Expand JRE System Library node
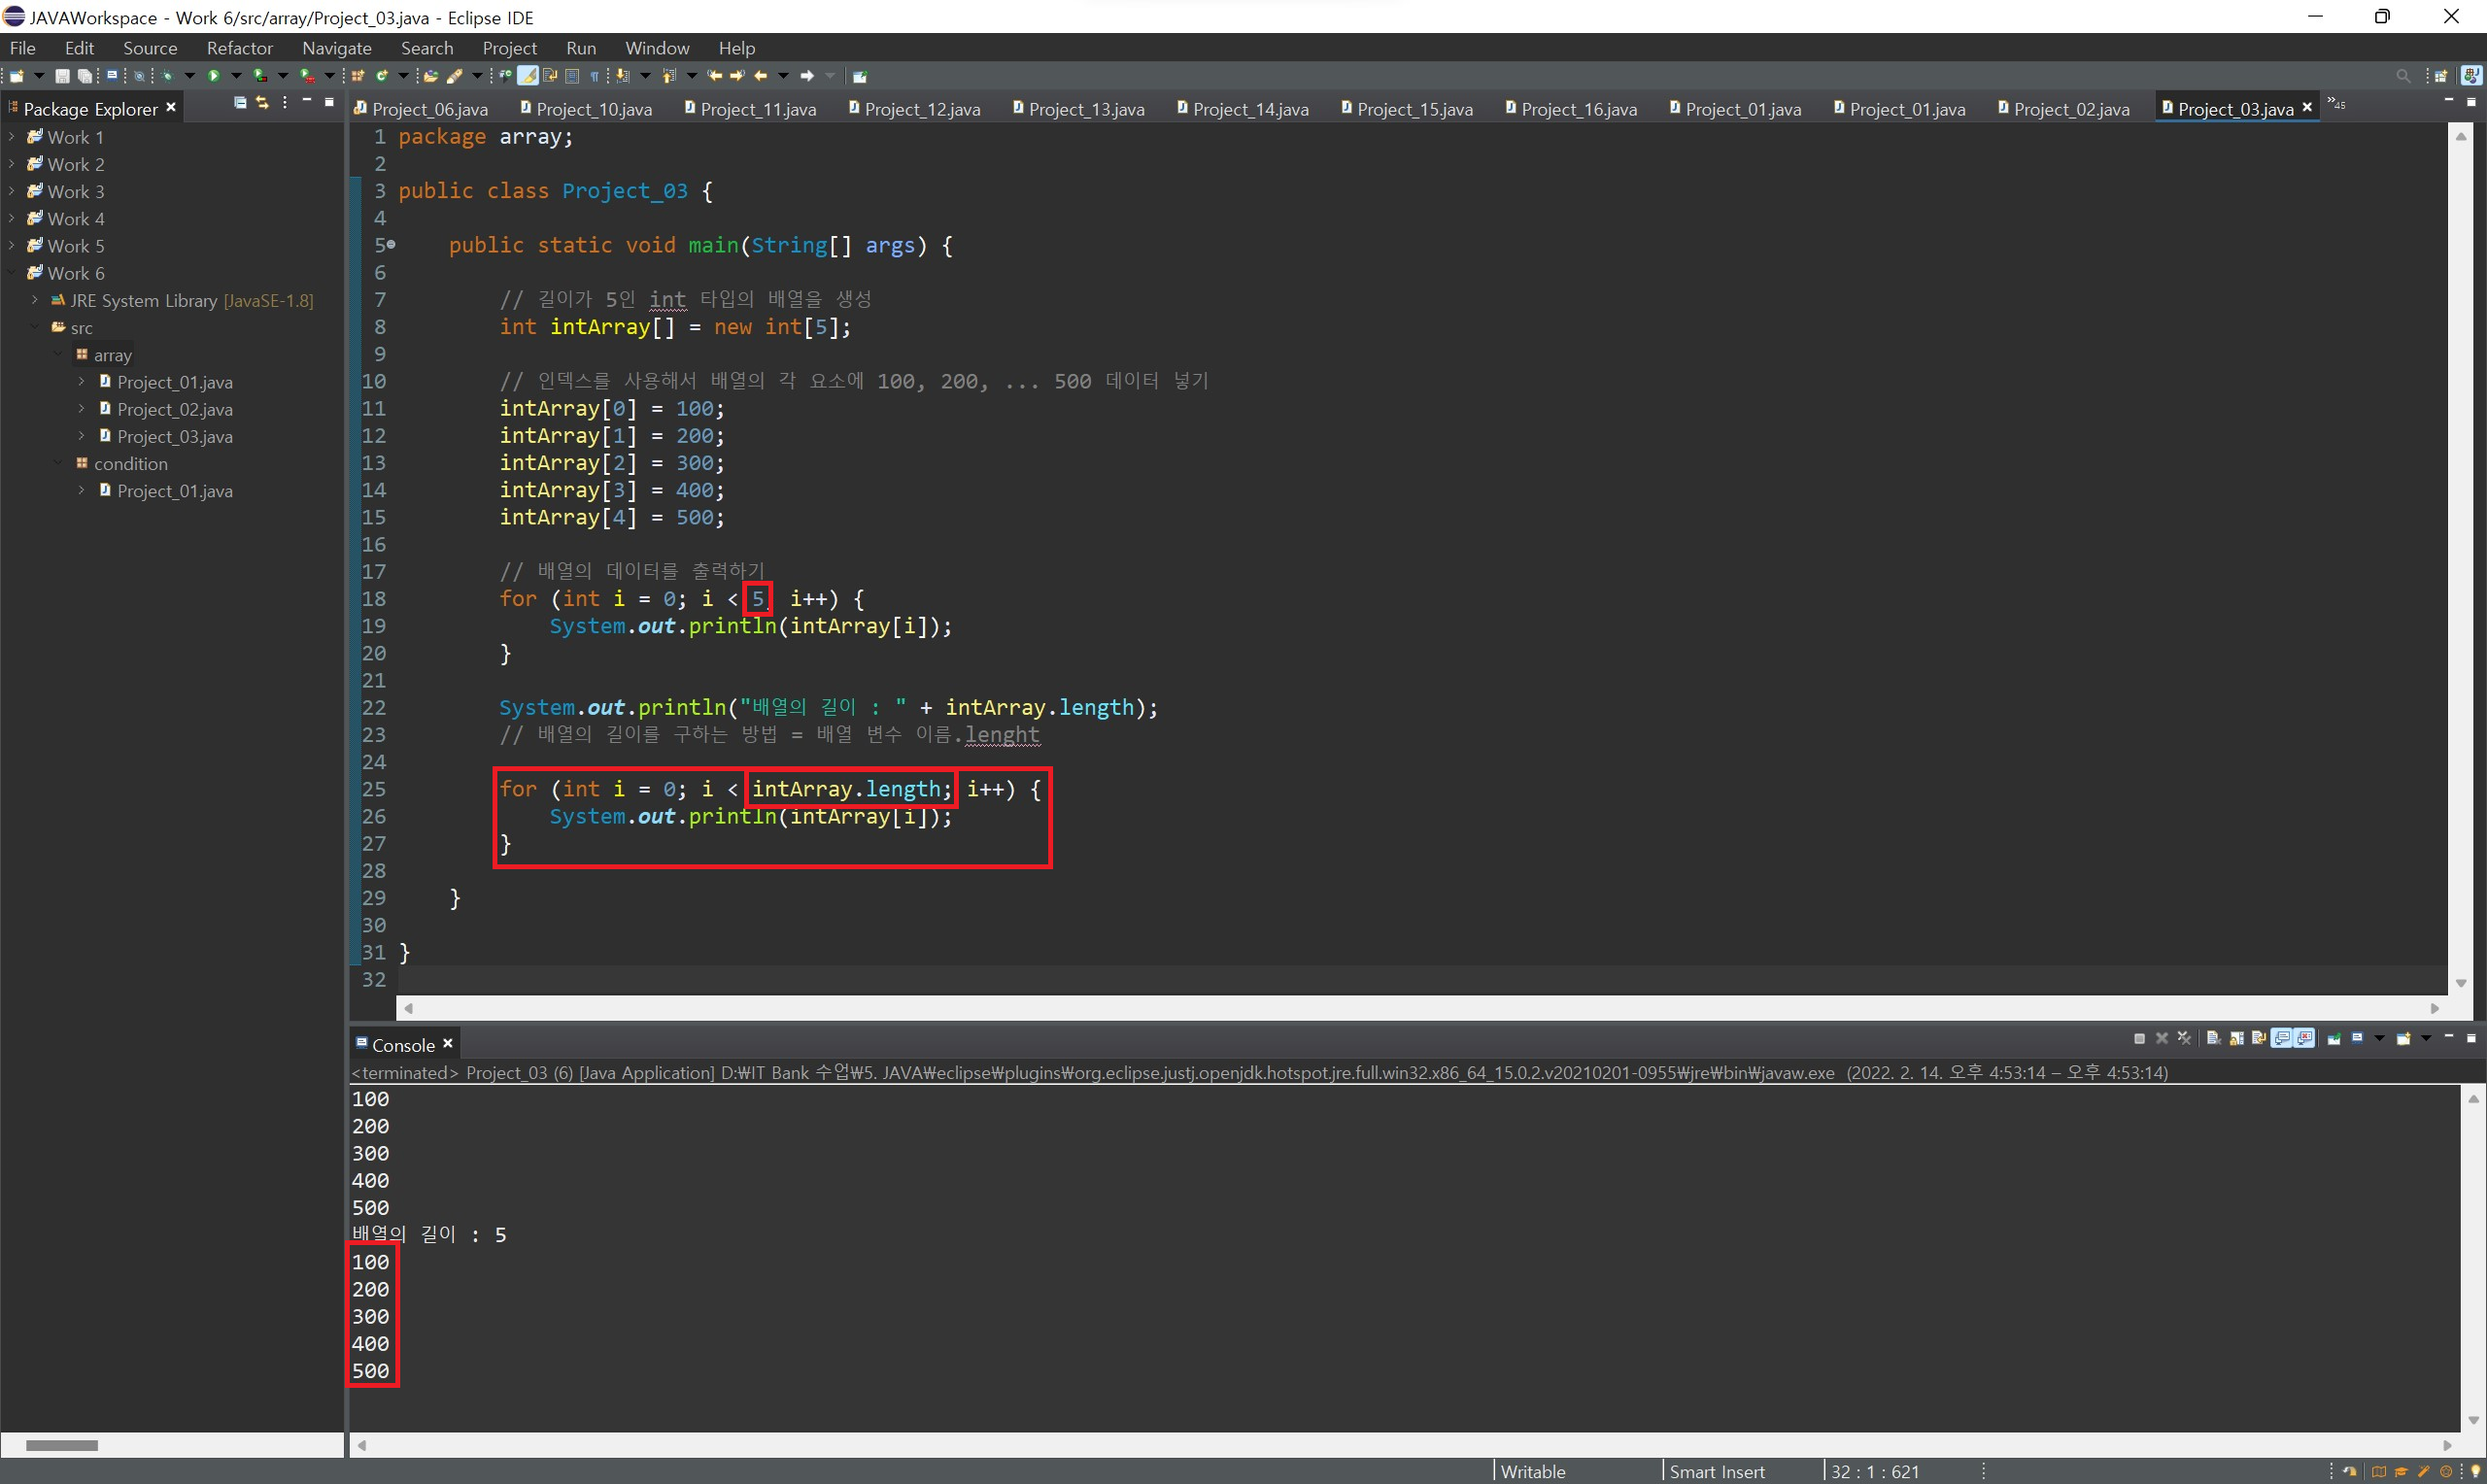The height and width of the screenshot is (1484, 2487). click(x=34, y=300)
